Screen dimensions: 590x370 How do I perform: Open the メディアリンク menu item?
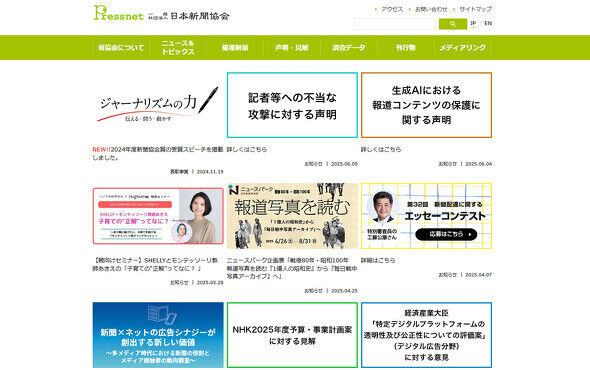click(463, 48)
